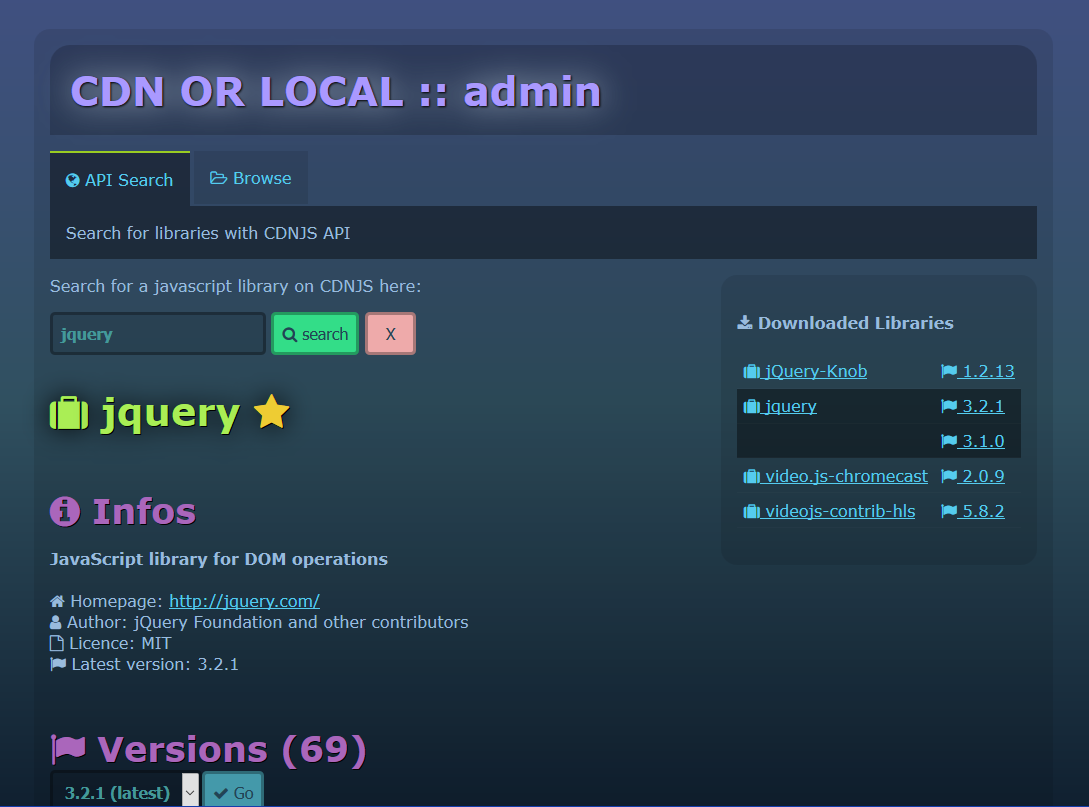Click the magnifier icon in search button
1089x807 pixels.
pos(290,335)
